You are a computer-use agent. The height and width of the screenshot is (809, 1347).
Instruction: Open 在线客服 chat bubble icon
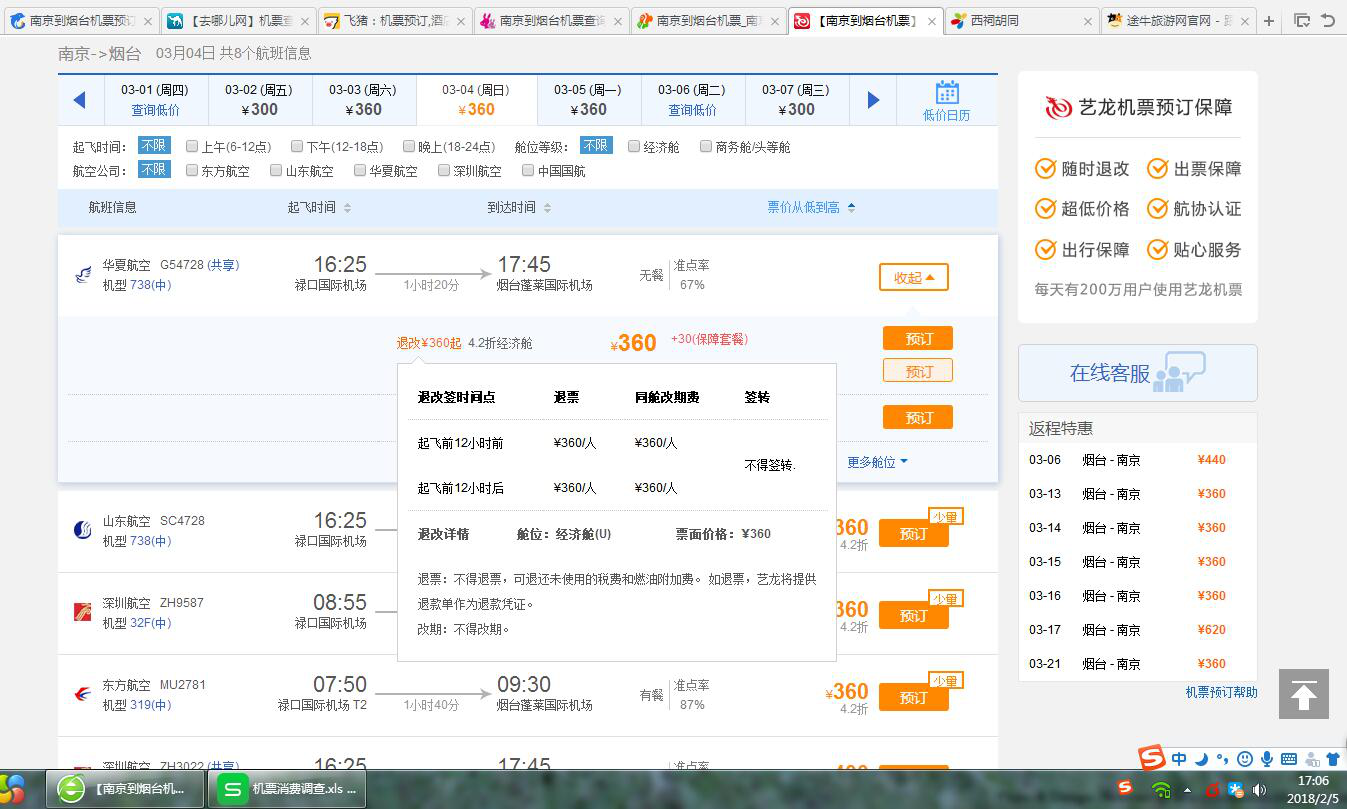[1181, 372]
